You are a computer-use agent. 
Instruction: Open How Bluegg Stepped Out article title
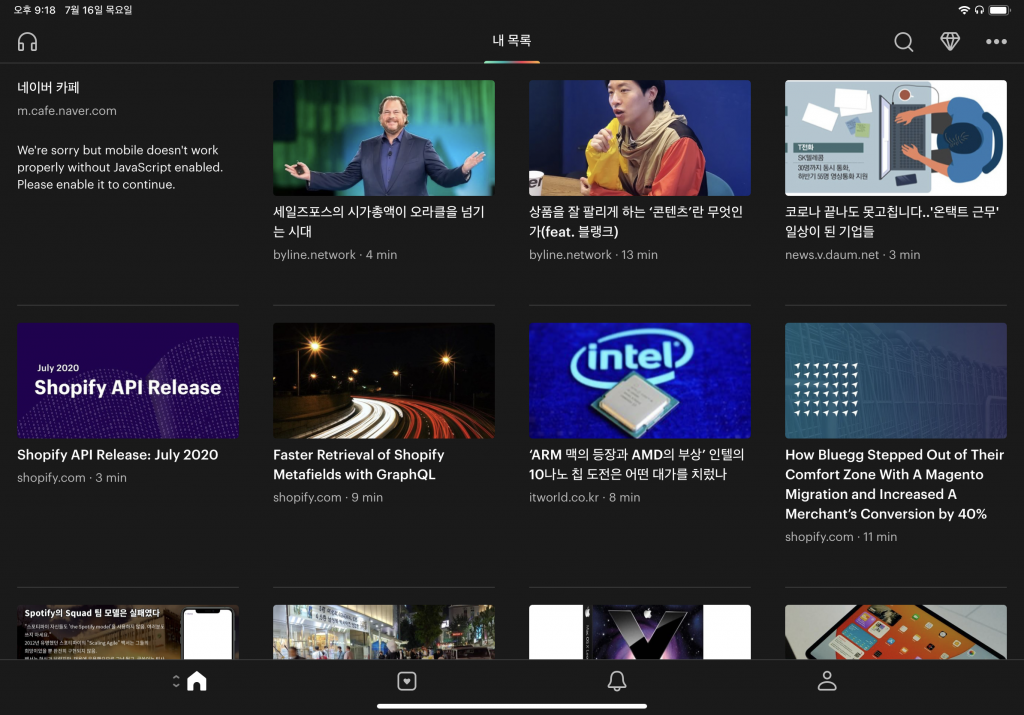tap(895, 484)
